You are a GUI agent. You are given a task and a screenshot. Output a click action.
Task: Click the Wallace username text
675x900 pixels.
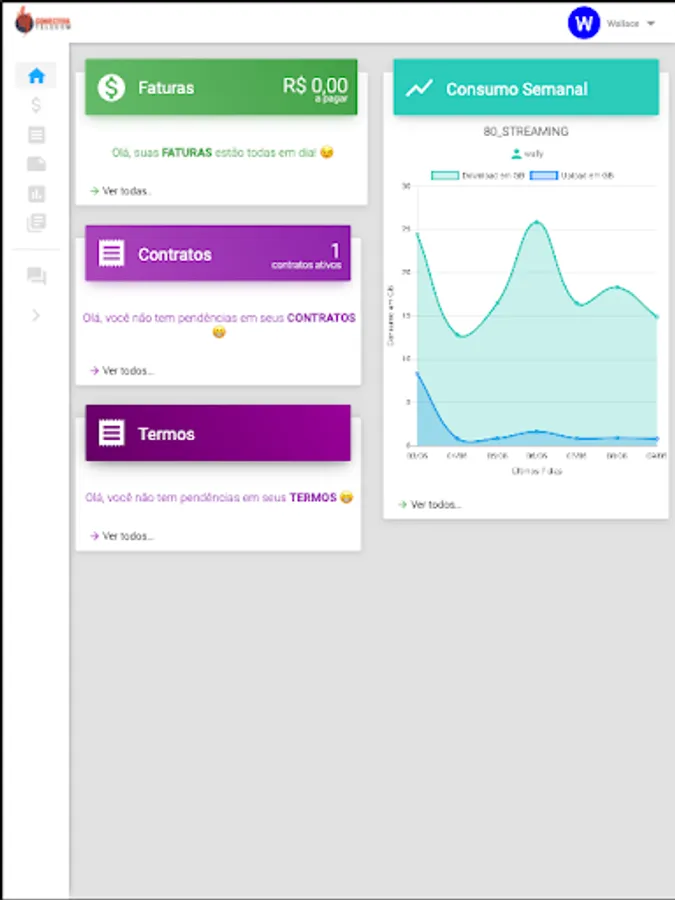click(x=623, y=24)
